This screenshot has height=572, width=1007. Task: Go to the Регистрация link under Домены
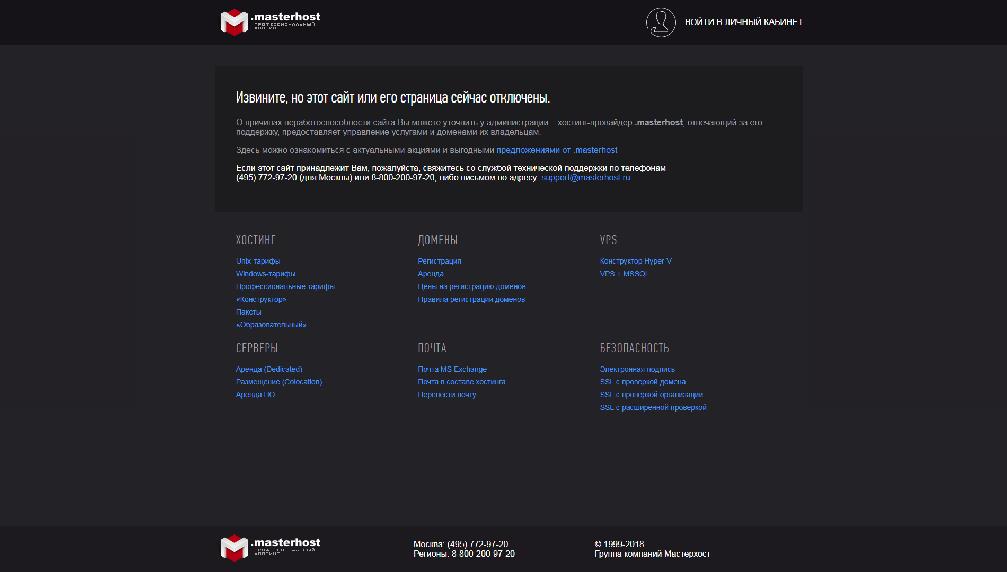tap(439, 261)
